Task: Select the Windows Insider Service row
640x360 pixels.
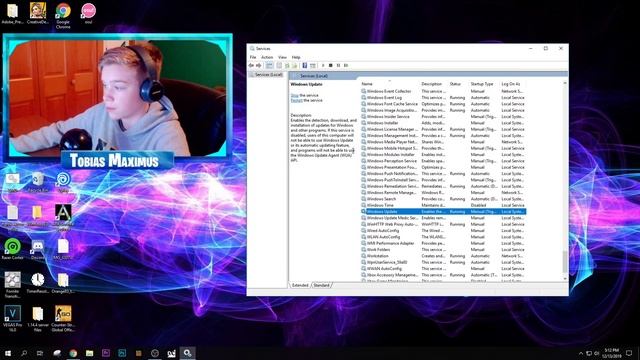Action: (x=443, y=117)
